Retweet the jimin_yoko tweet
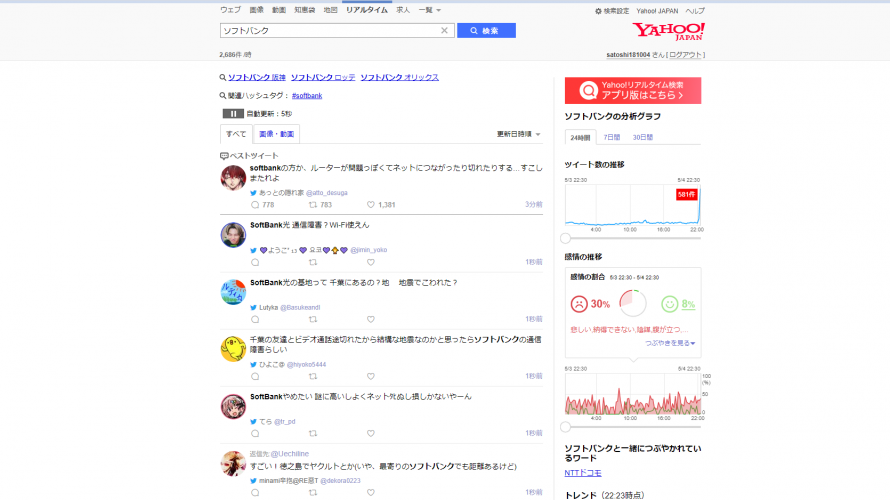Screen dimensions: 890x500 313,262
